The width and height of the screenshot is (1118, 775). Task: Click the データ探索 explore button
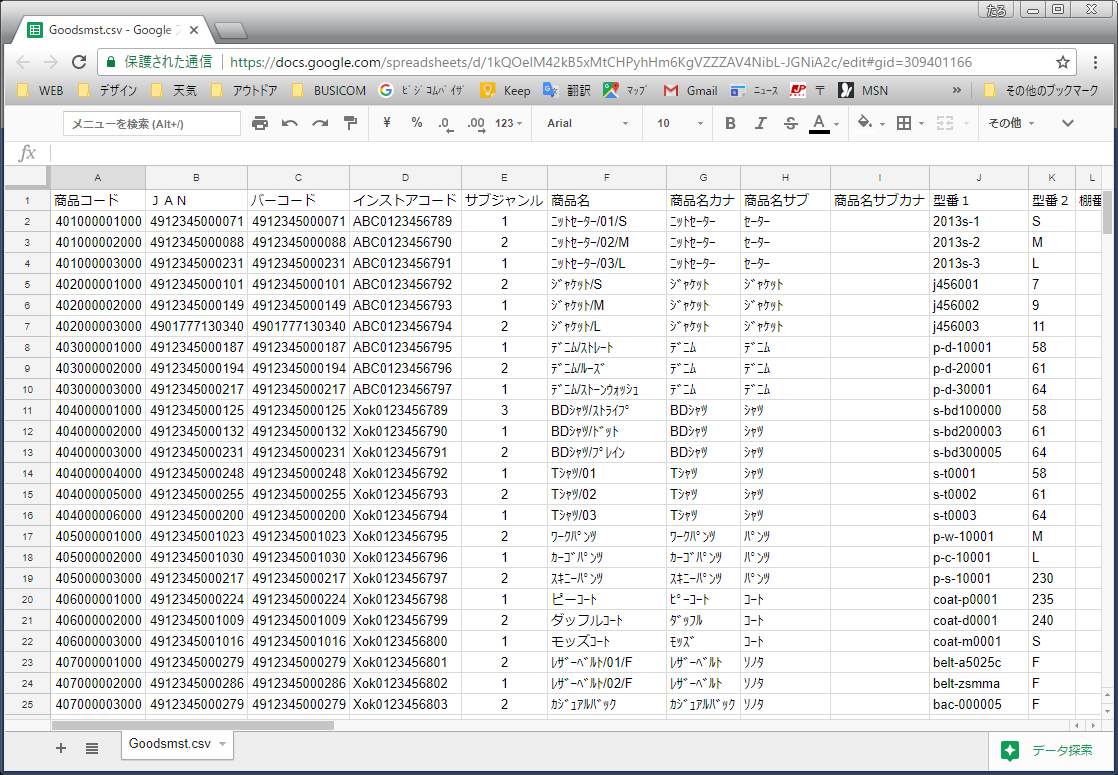[x=1050, y=750]
